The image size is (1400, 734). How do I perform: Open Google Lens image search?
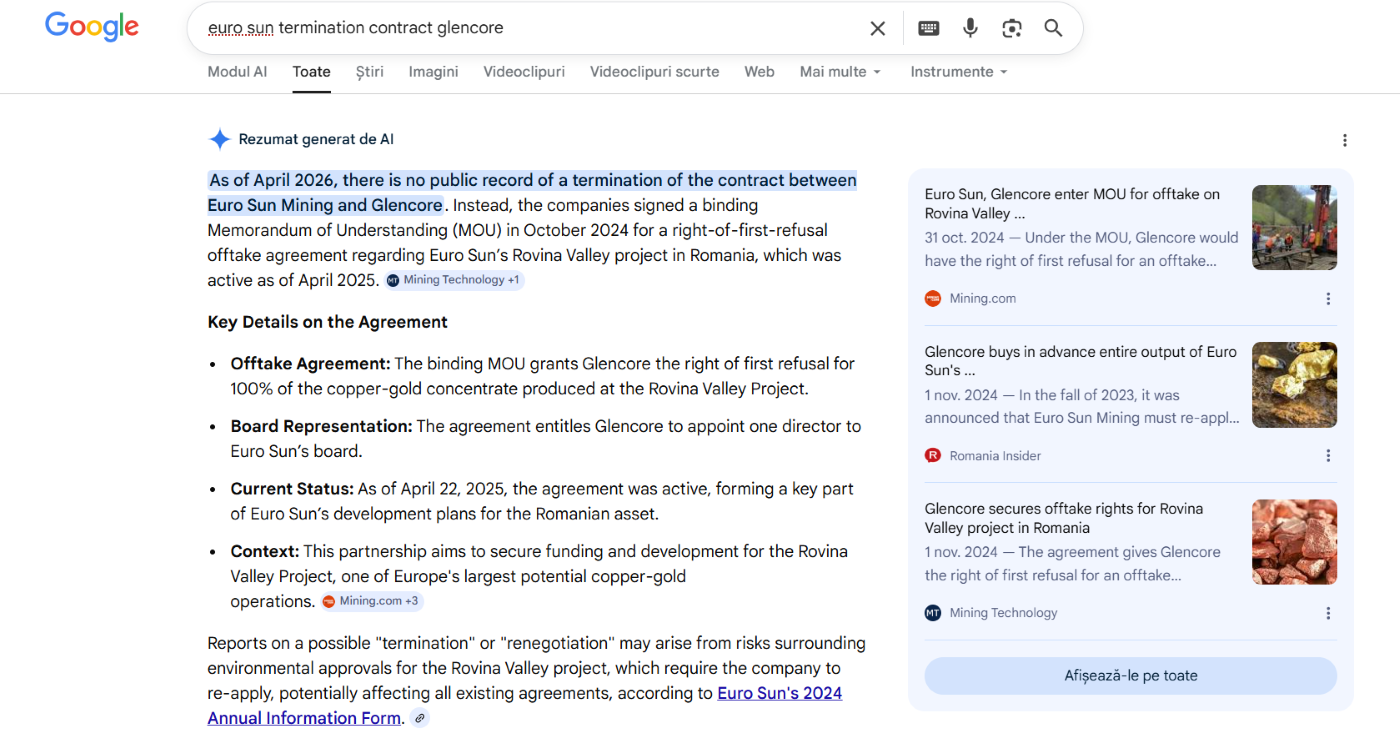[x=1012, y=28]
